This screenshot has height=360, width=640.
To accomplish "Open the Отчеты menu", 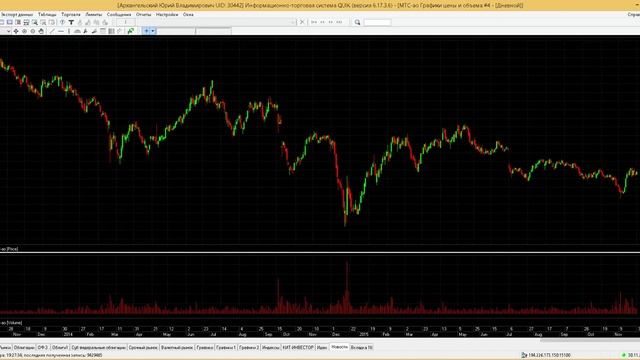I will point(143,14).
